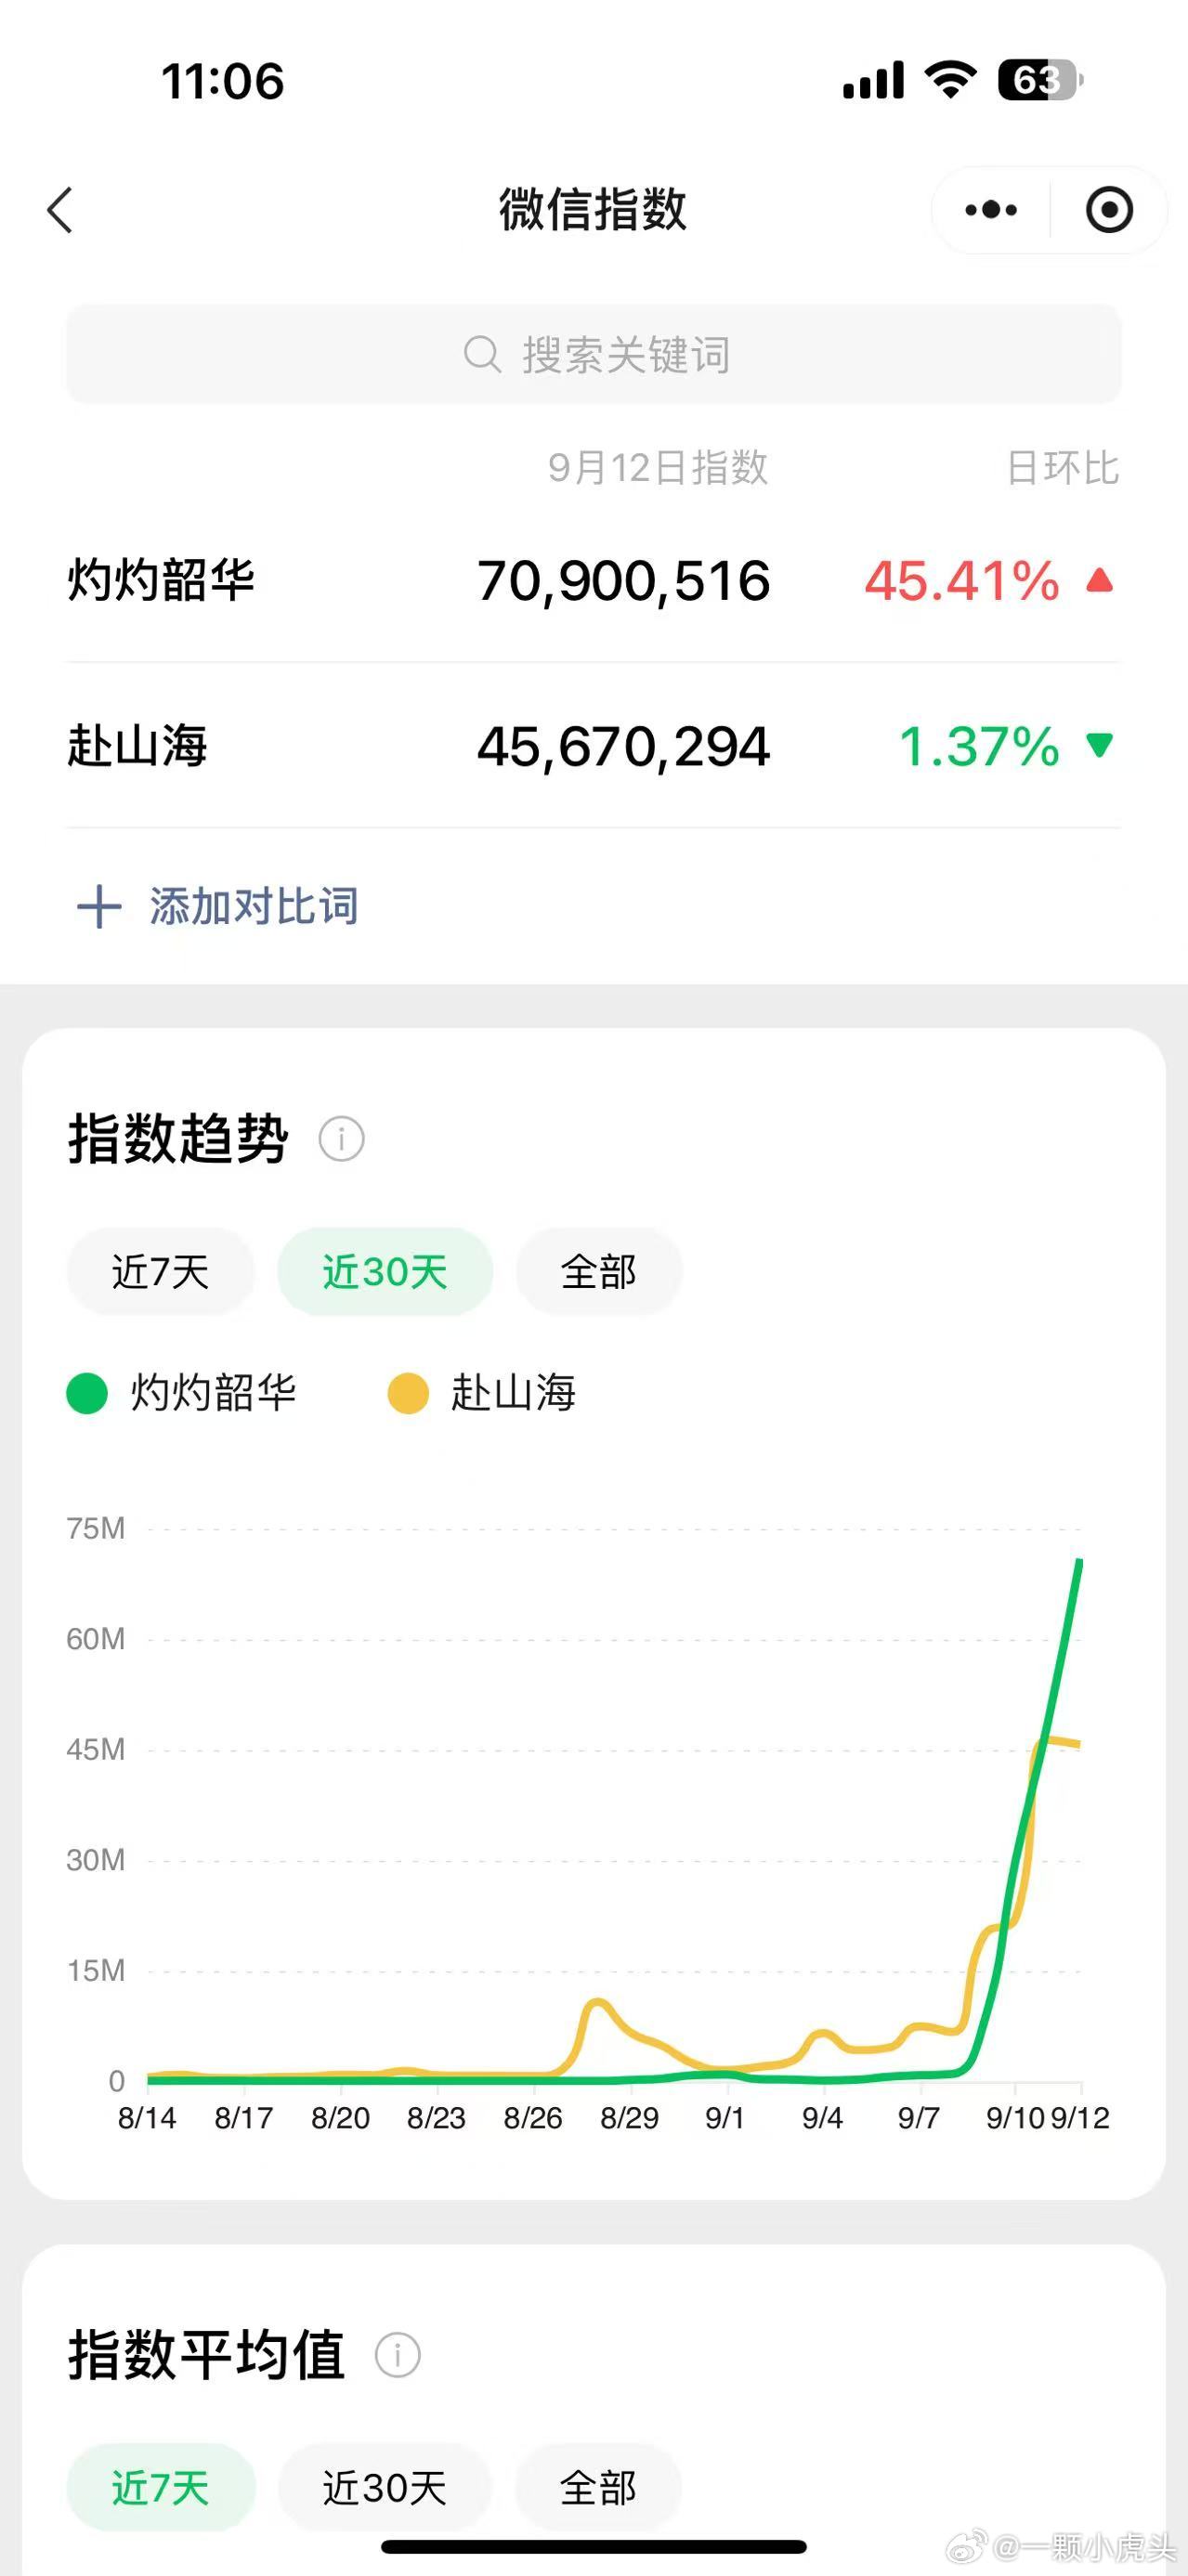This screenshot has width=1188, height=2576.
Task: Toggle green 灼灼韶华 legend dot
Action: click(x=87, y=1393)
